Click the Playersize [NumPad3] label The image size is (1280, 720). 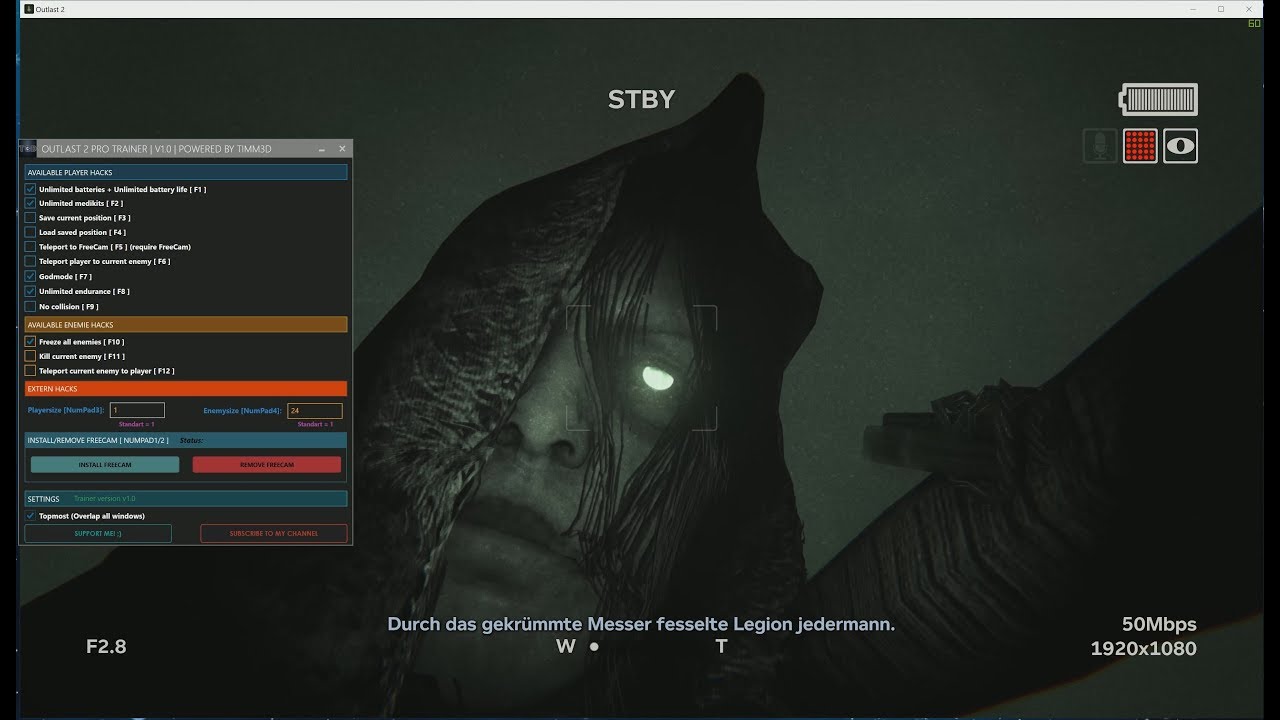coord(66,410)
